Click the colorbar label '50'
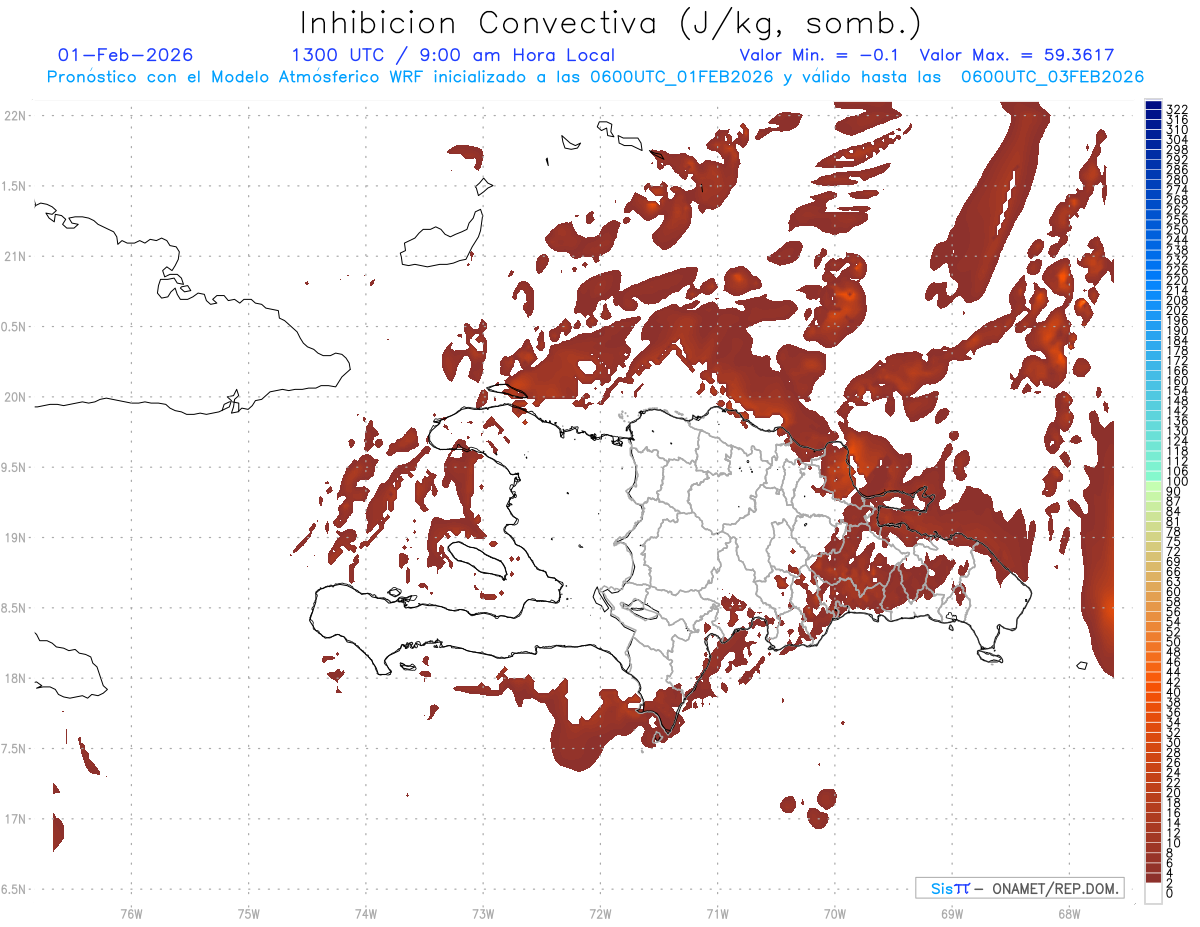This screenshot has height=927, width=1200. (1174, 642)
